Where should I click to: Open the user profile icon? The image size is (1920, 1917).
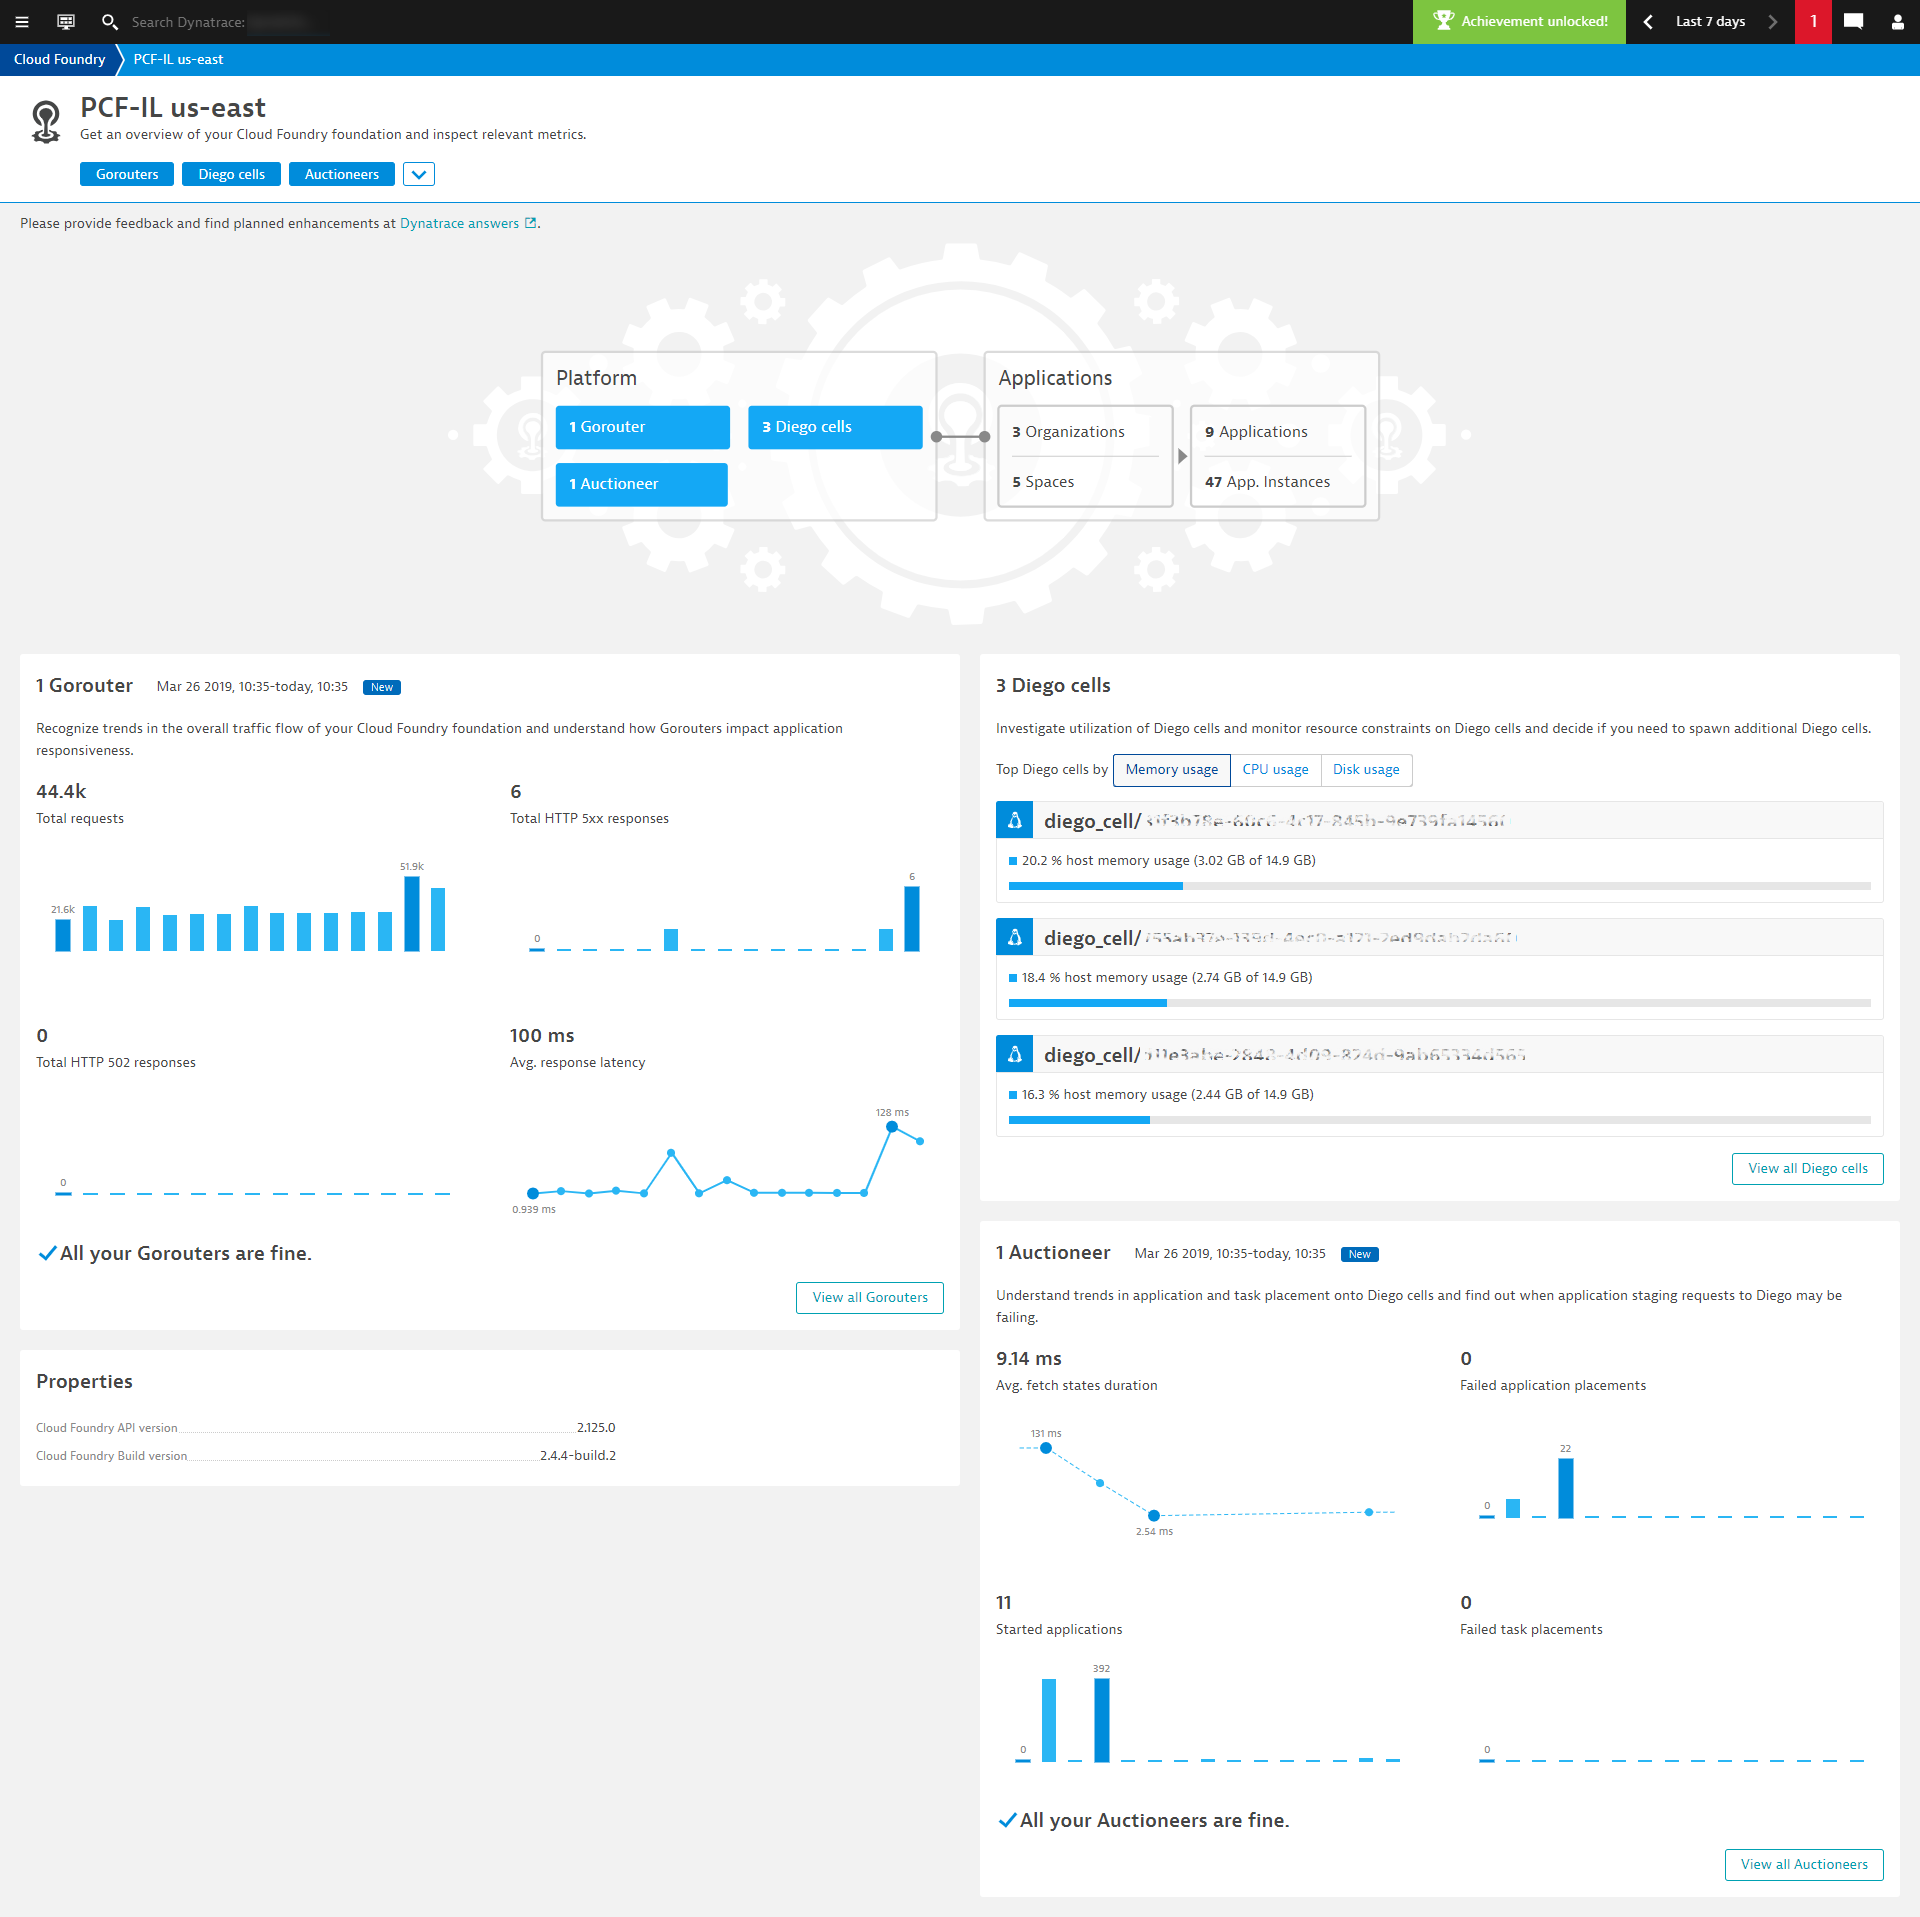click(1897, 21)
